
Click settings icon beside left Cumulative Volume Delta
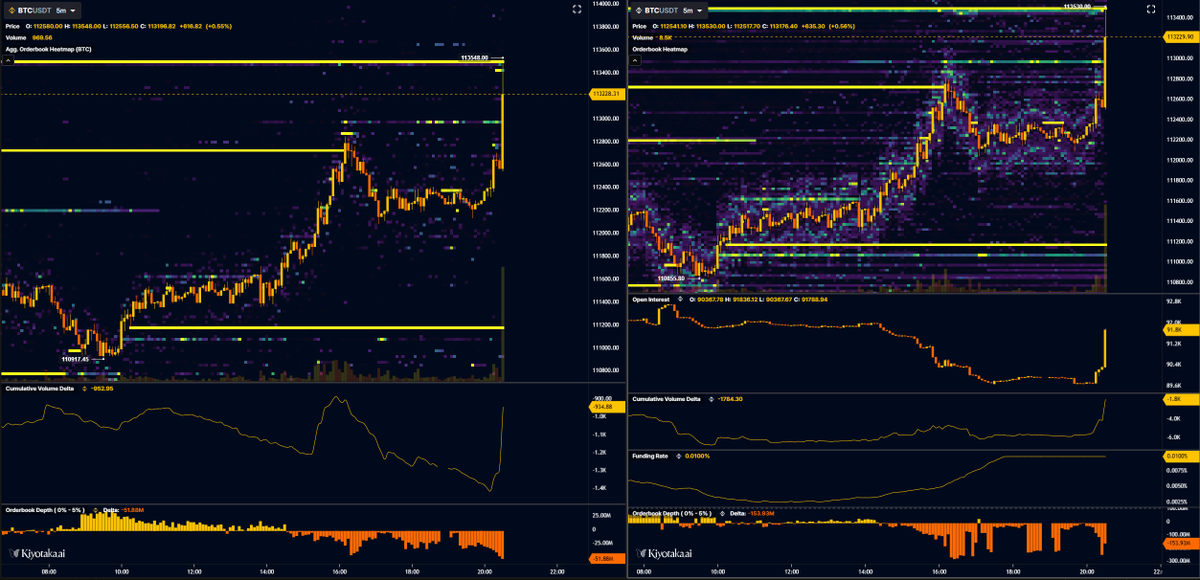point(84,389)
